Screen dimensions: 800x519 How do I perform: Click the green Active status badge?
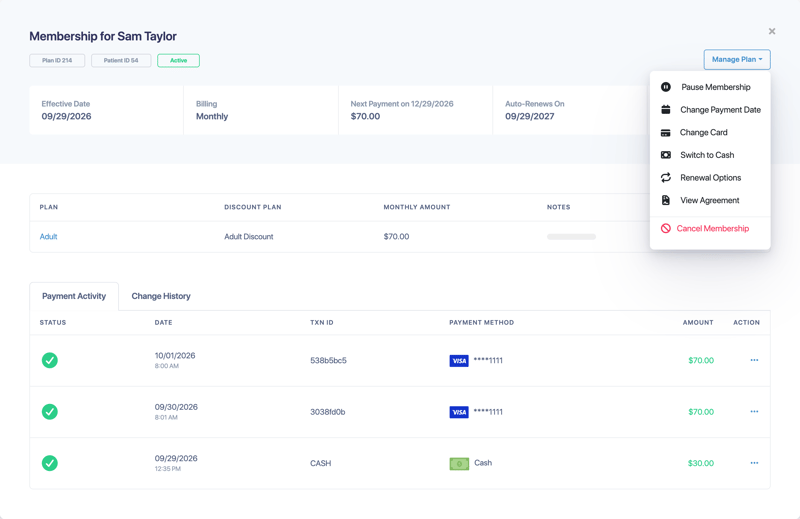179,60
